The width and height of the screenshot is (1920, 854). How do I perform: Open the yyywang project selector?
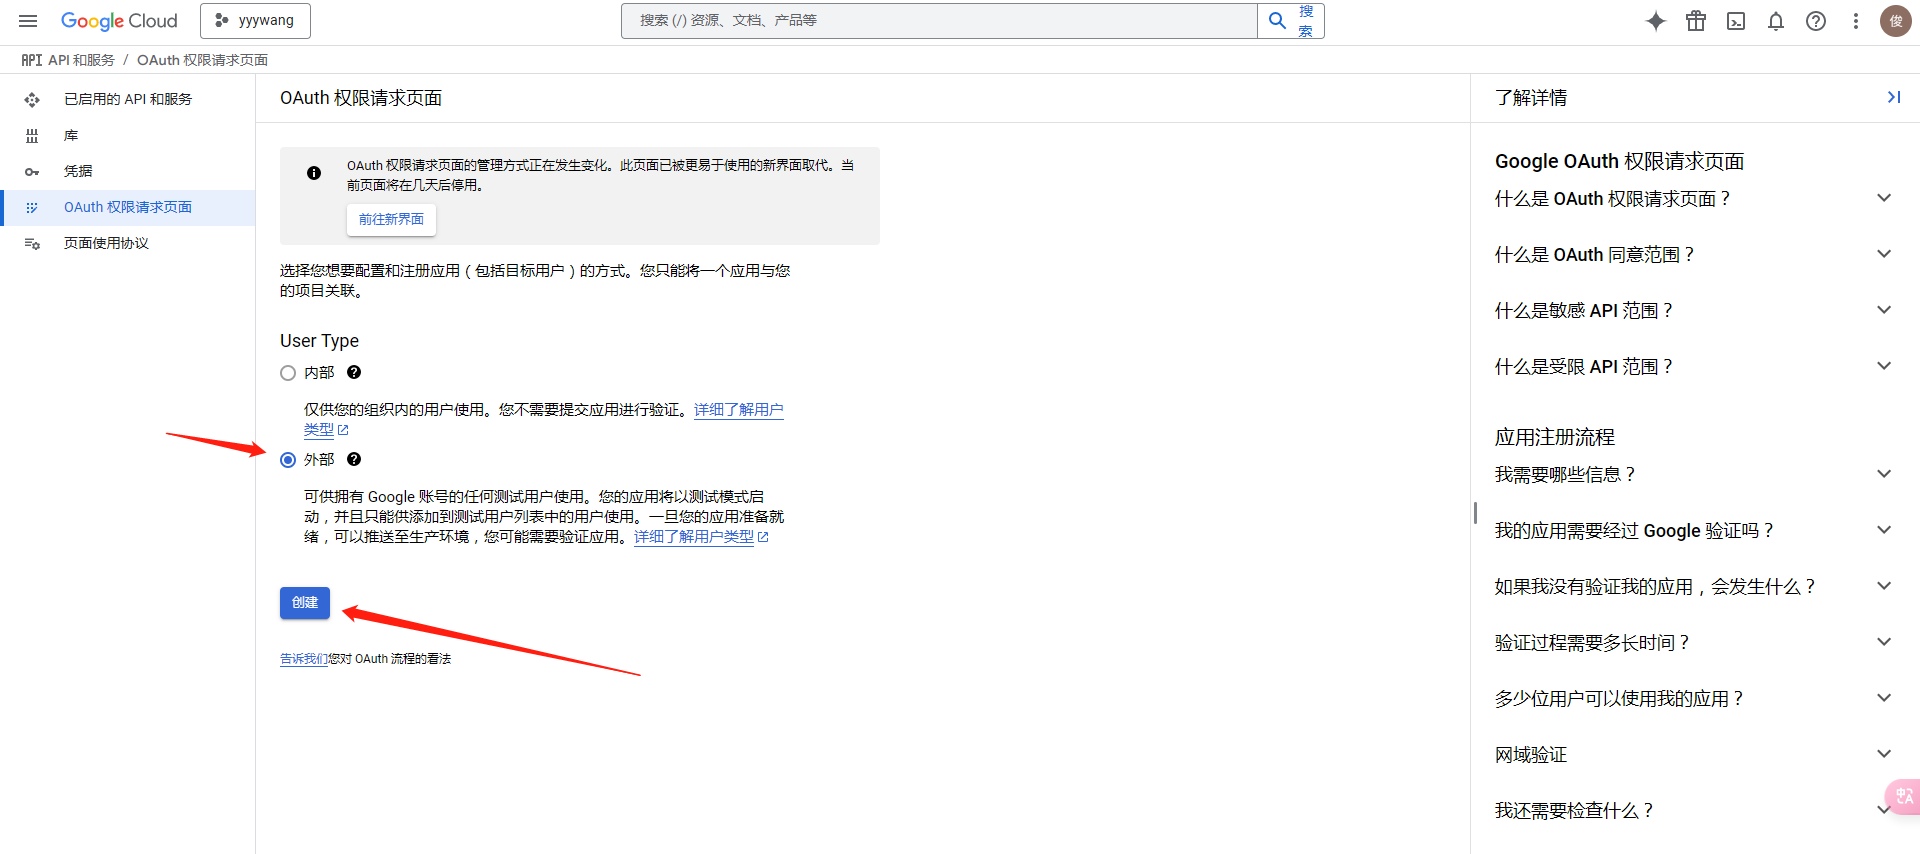click(x=255, y=21)
